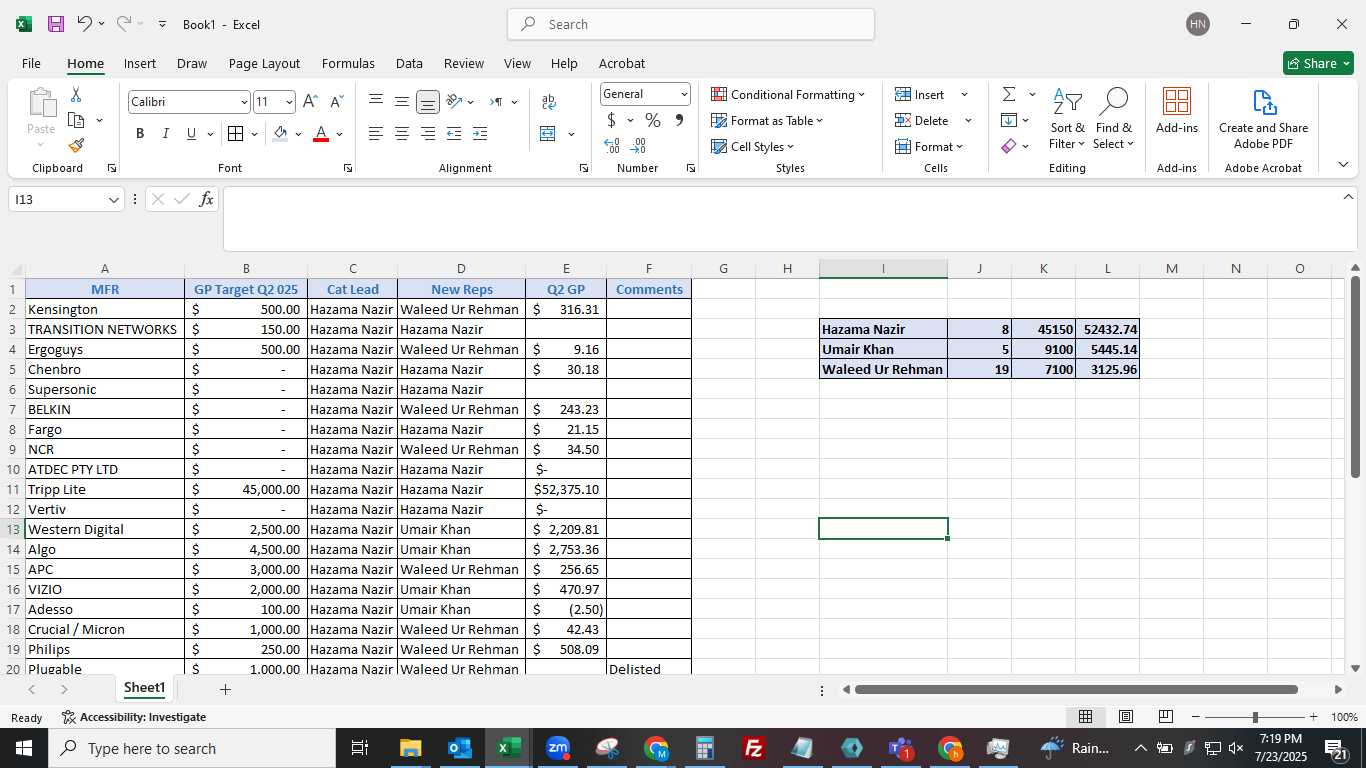
Task: Click the horizontal scrollbar thumb
Action: click(x=1076, y=689)
